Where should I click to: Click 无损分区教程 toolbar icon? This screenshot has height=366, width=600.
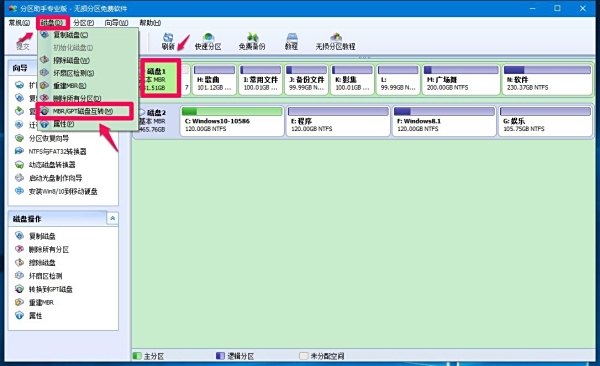(335, 41)
